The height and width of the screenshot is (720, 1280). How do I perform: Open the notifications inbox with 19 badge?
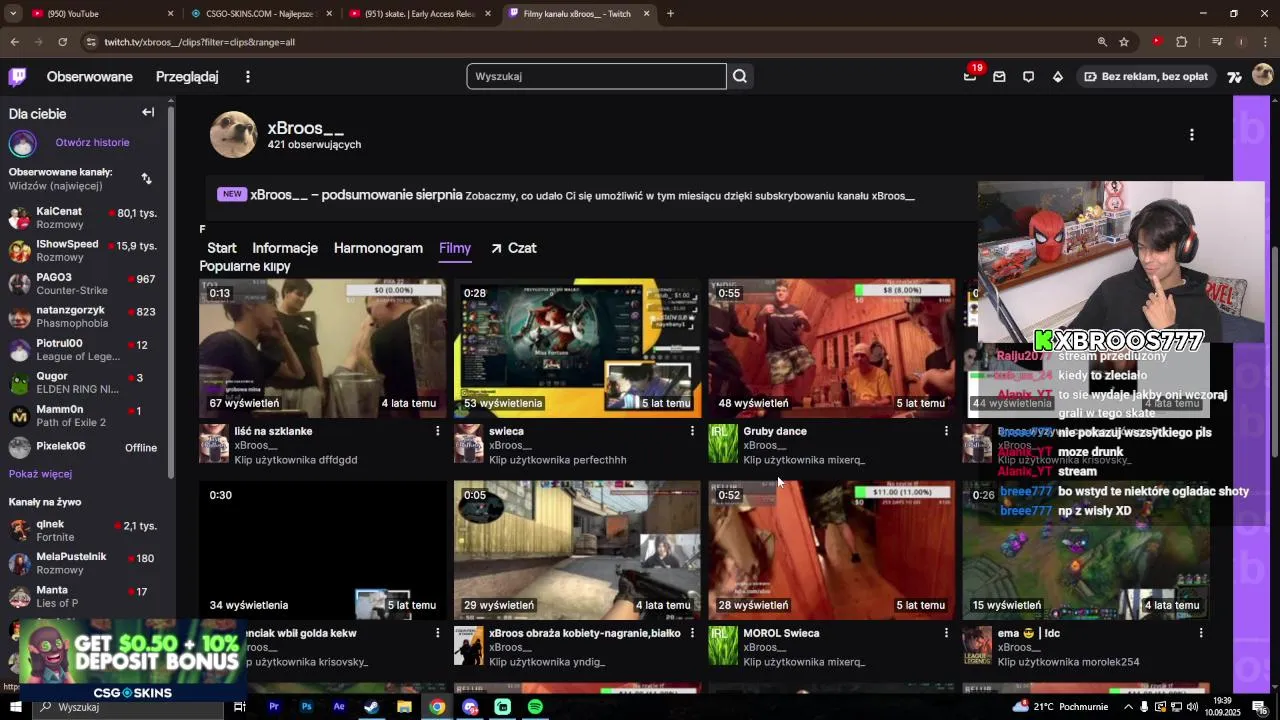(x=970, y=76)
